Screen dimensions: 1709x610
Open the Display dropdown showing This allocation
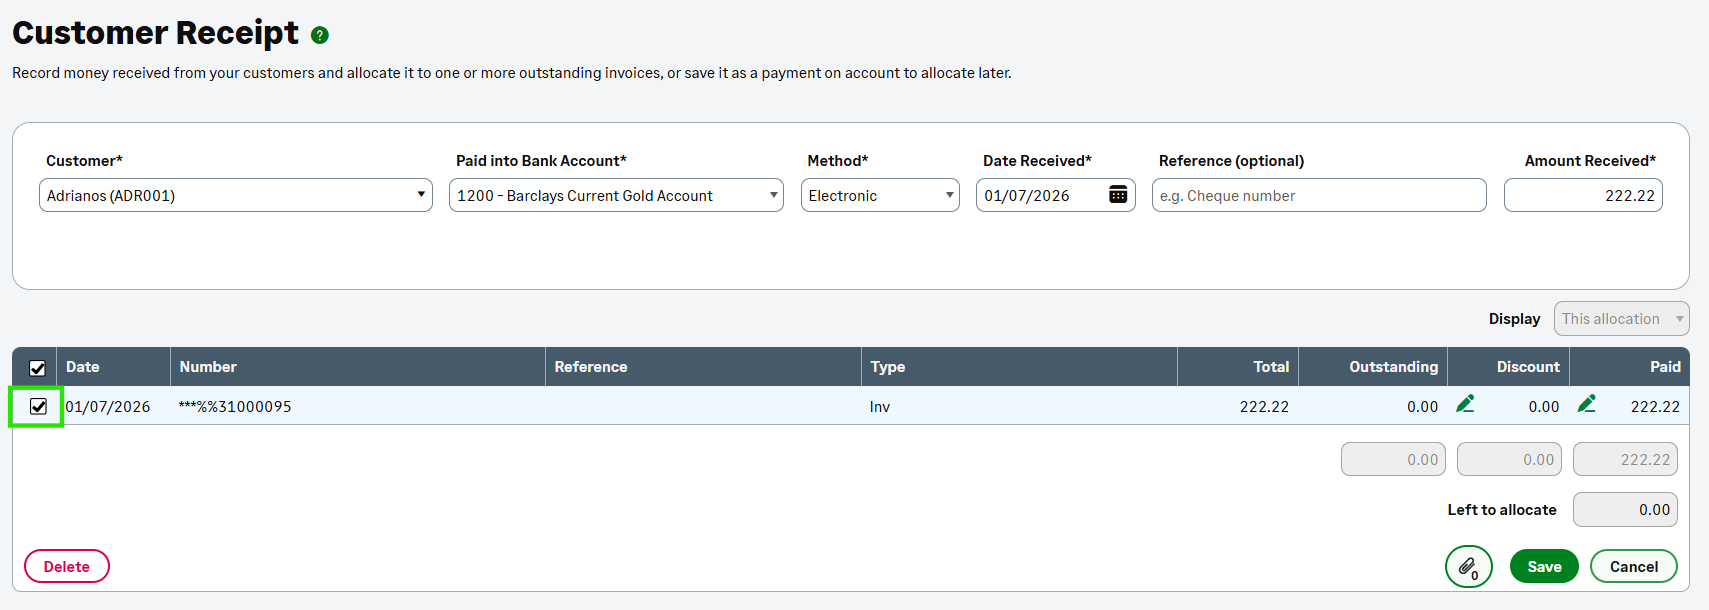click(x=1621, y=319)
